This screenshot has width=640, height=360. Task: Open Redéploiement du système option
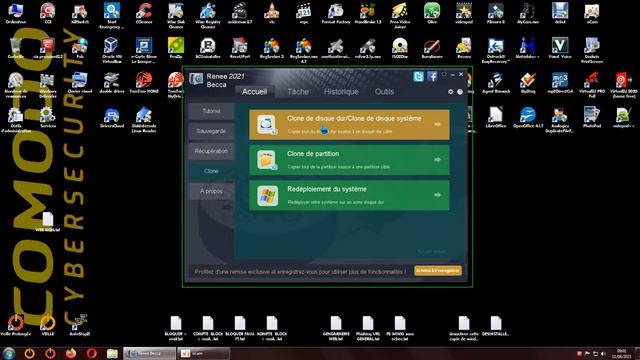pos(349,196)
